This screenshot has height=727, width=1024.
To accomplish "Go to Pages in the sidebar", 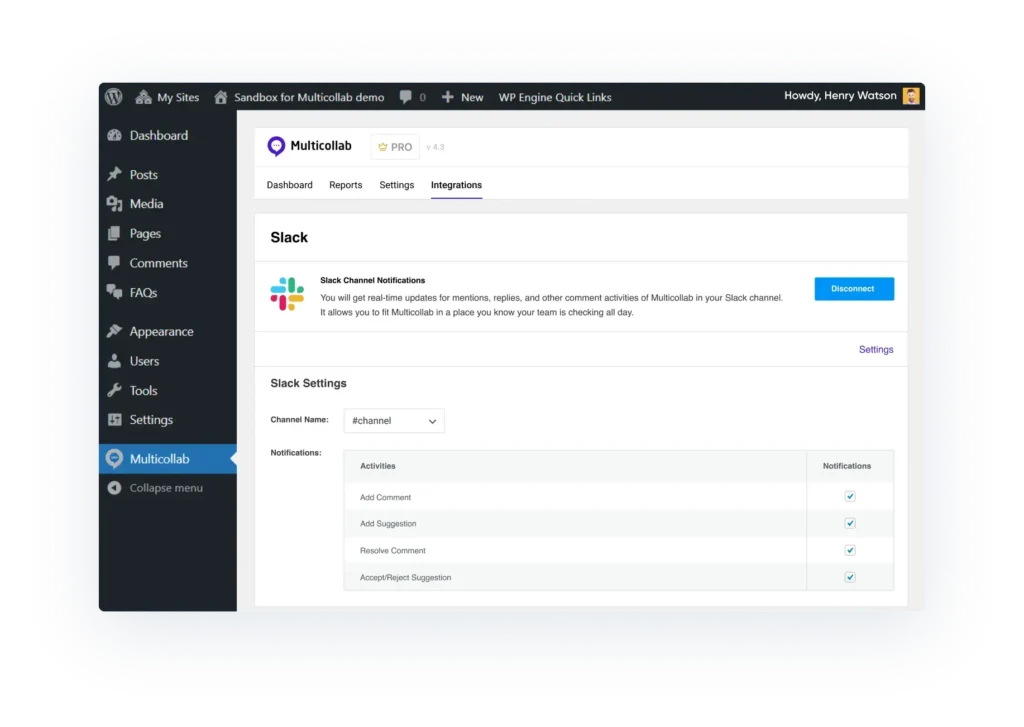I will pos(145,233).
